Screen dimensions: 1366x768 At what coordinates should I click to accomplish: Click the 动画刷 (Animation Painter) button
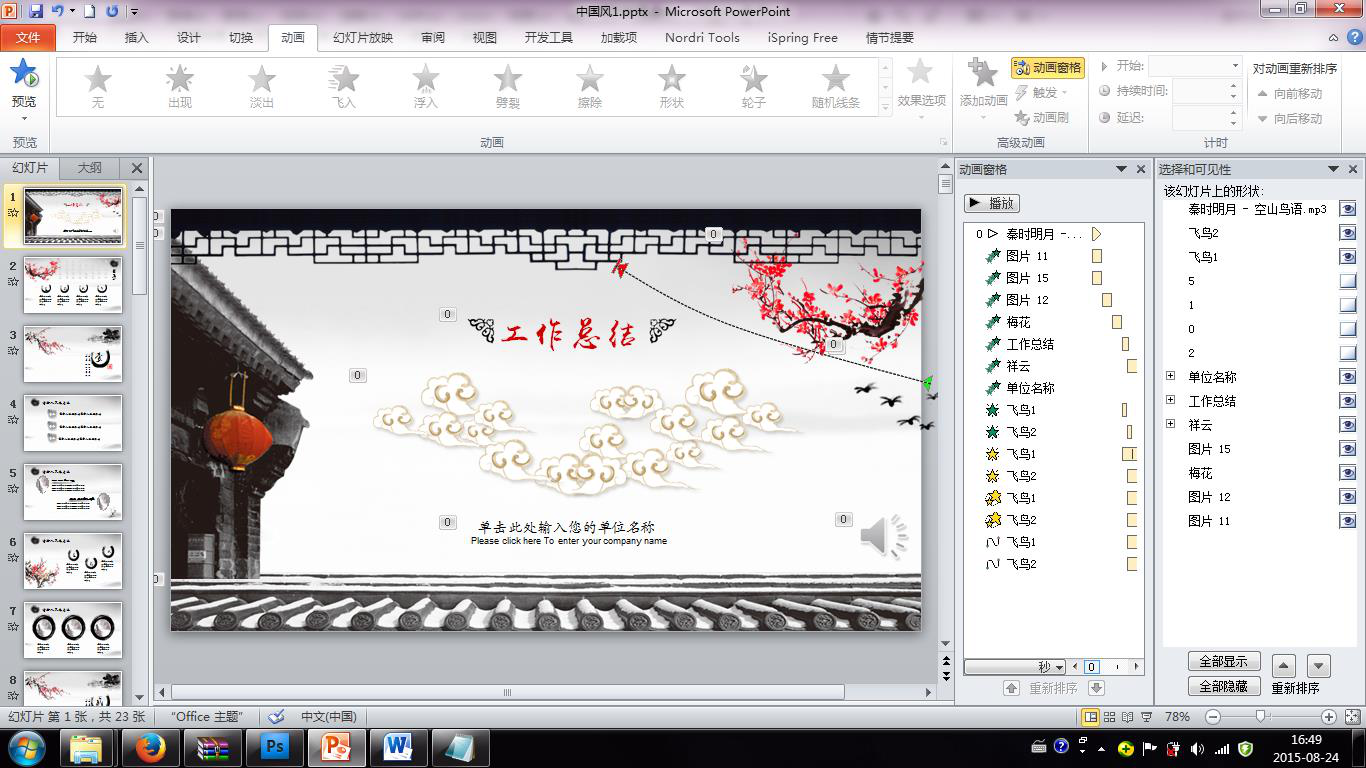(x=1042, y=117)
